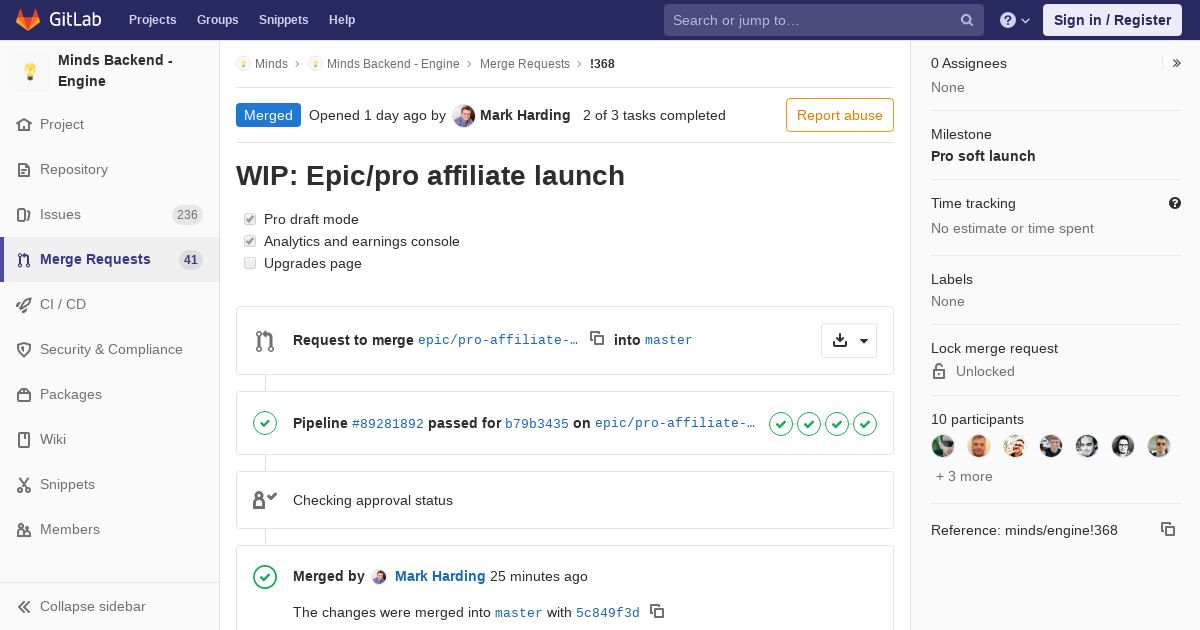Click the GitLab fox logo
Image resolution: width=1200 pixels, height=630 pixels.
coord(28,19)
